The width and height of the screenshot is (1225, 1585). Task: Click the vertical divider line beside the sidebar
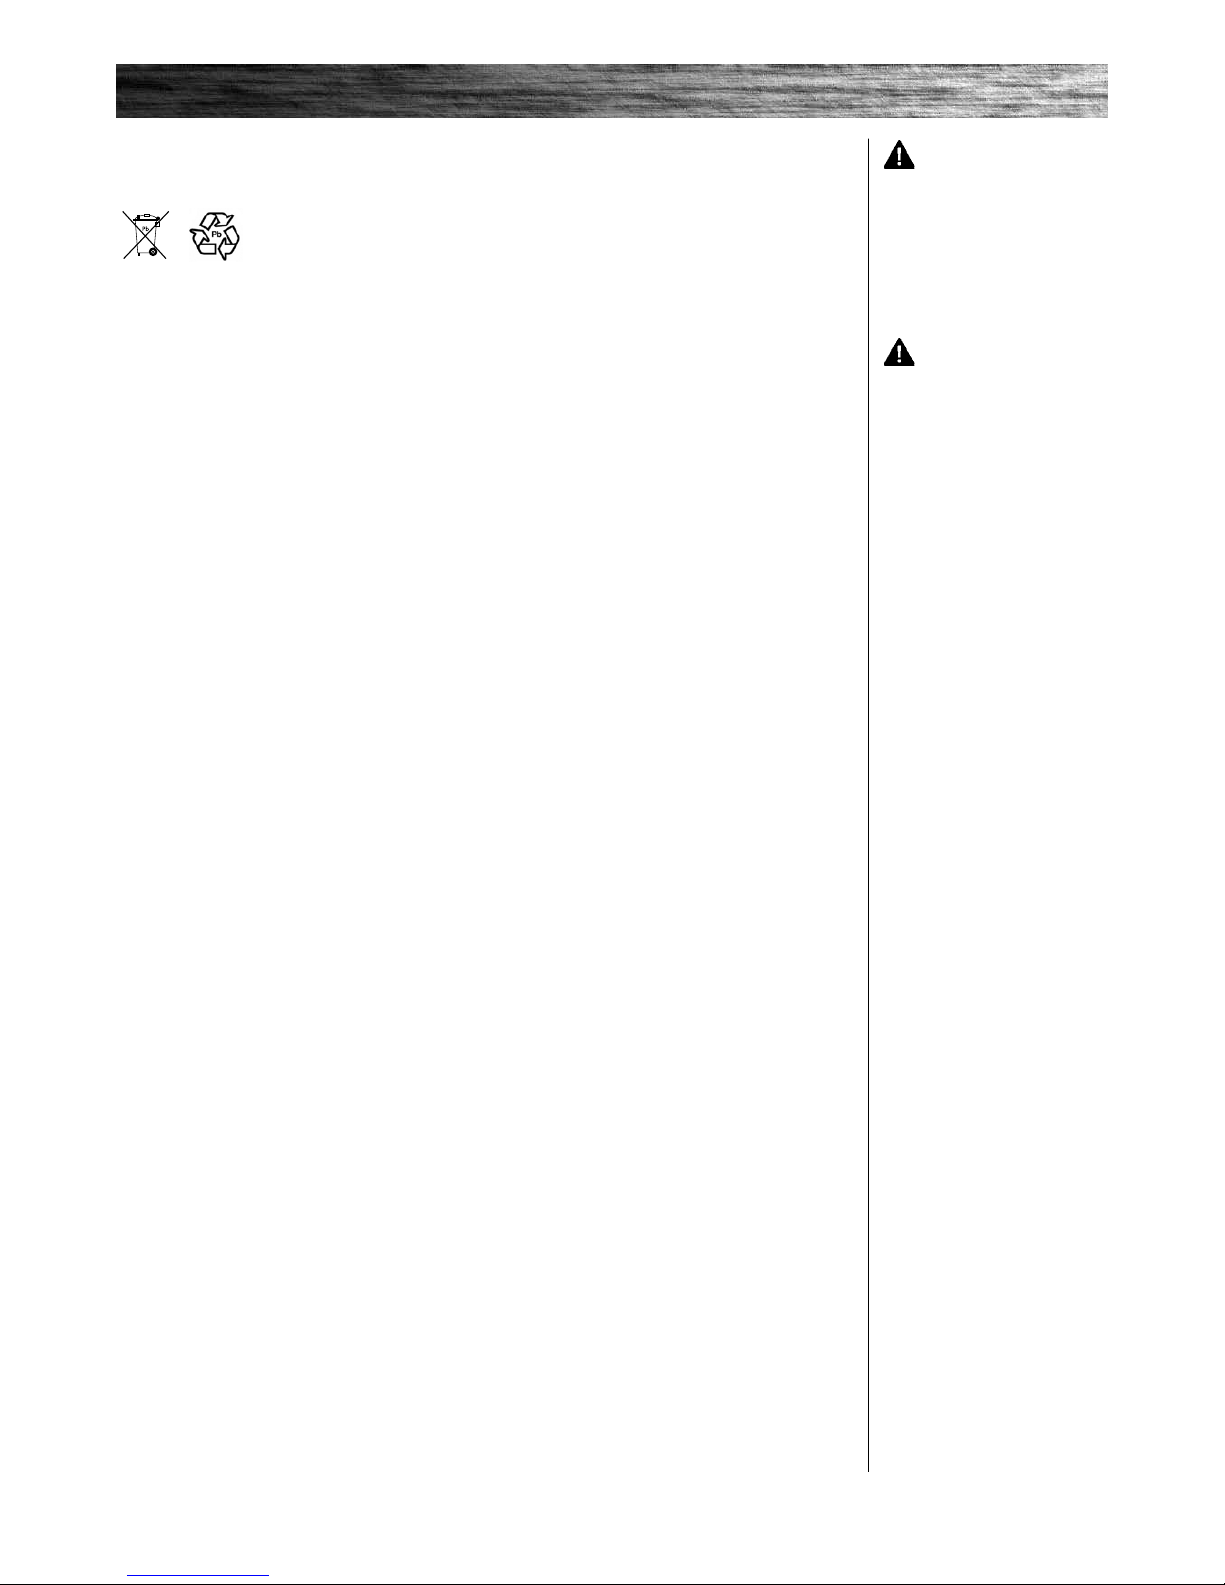click(x=868, y=805)
